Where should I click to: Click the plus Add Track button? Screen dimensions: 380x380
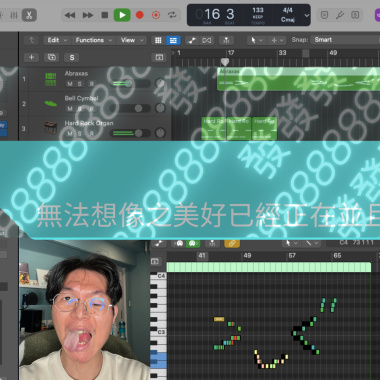click(x=31, y=57)
